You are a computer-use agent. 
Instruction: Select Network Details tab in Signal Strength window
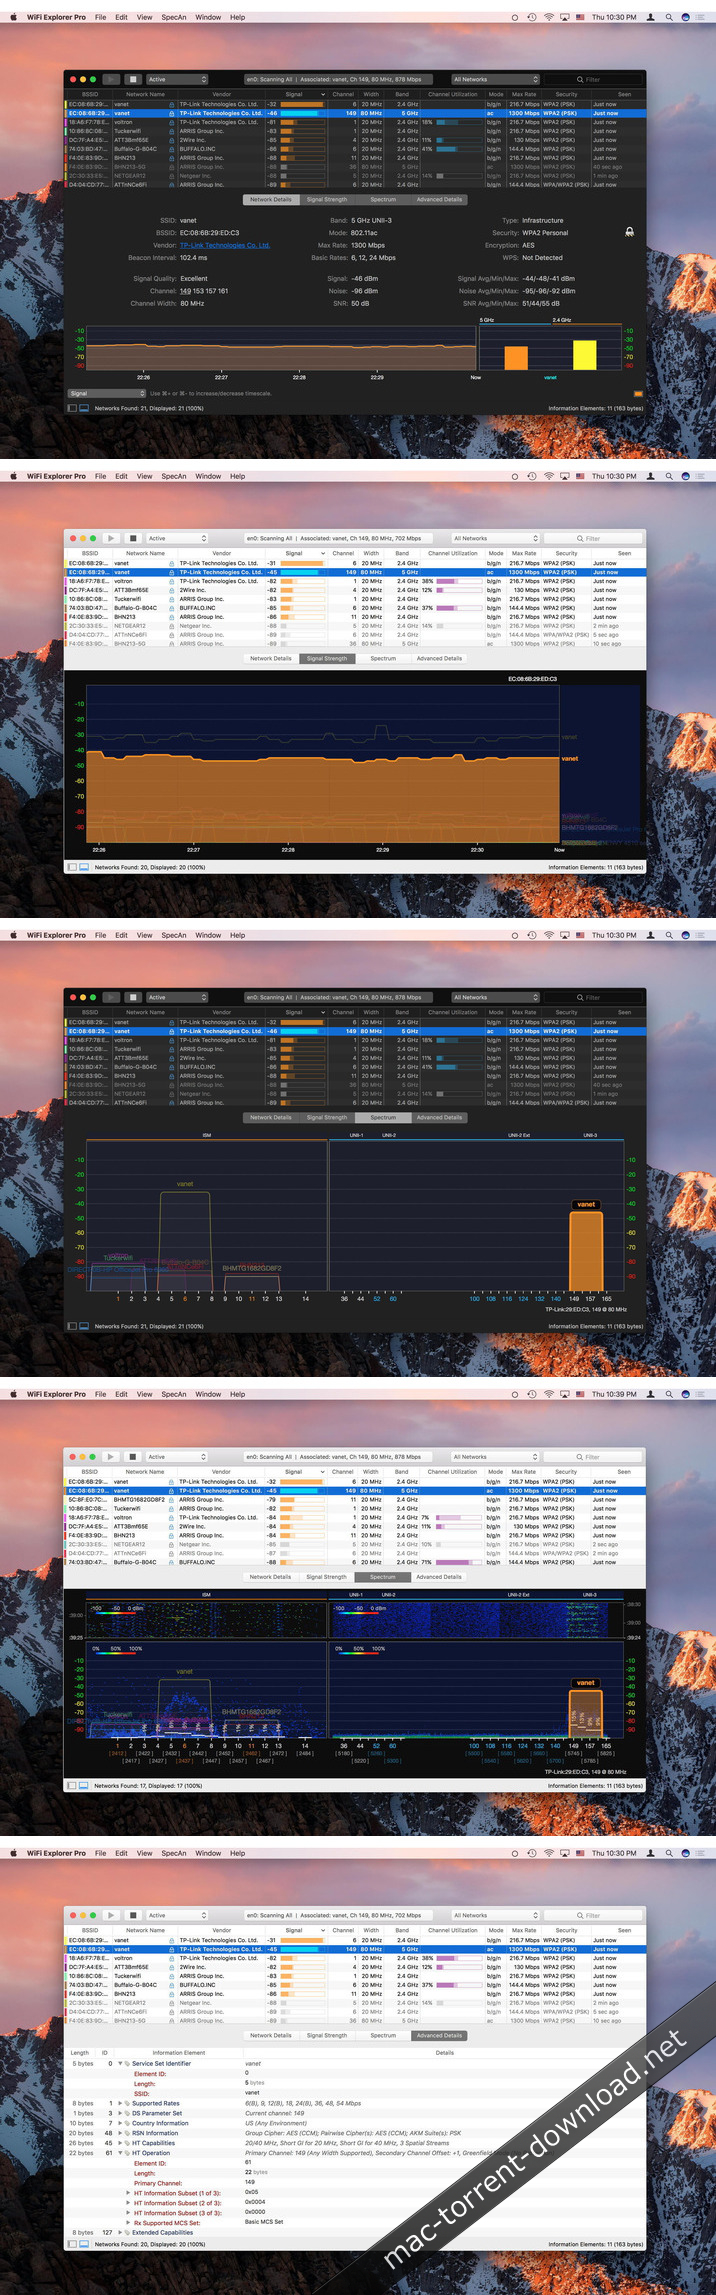coord(271,659)
